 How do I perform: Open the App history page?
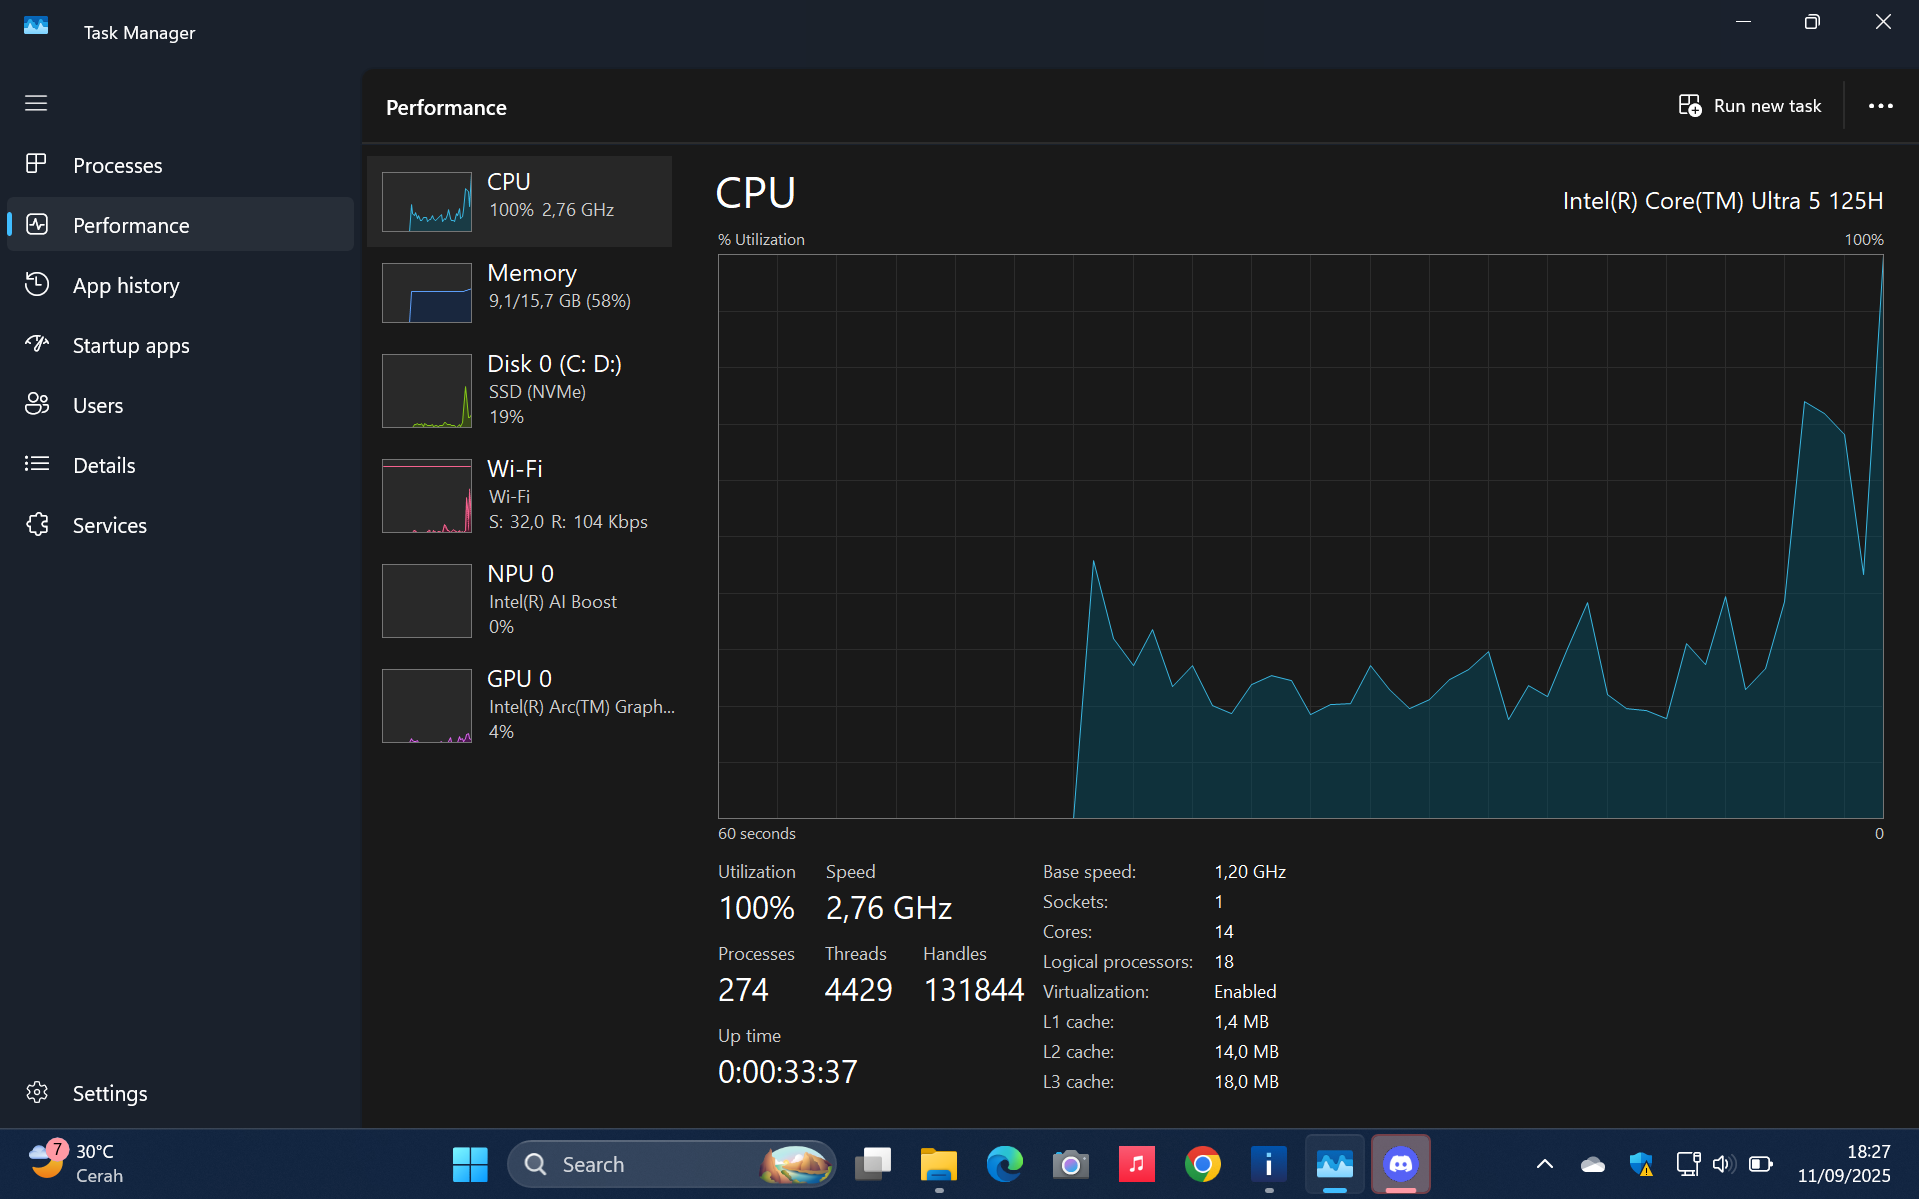pyautogui.click(x=181, y=285)
